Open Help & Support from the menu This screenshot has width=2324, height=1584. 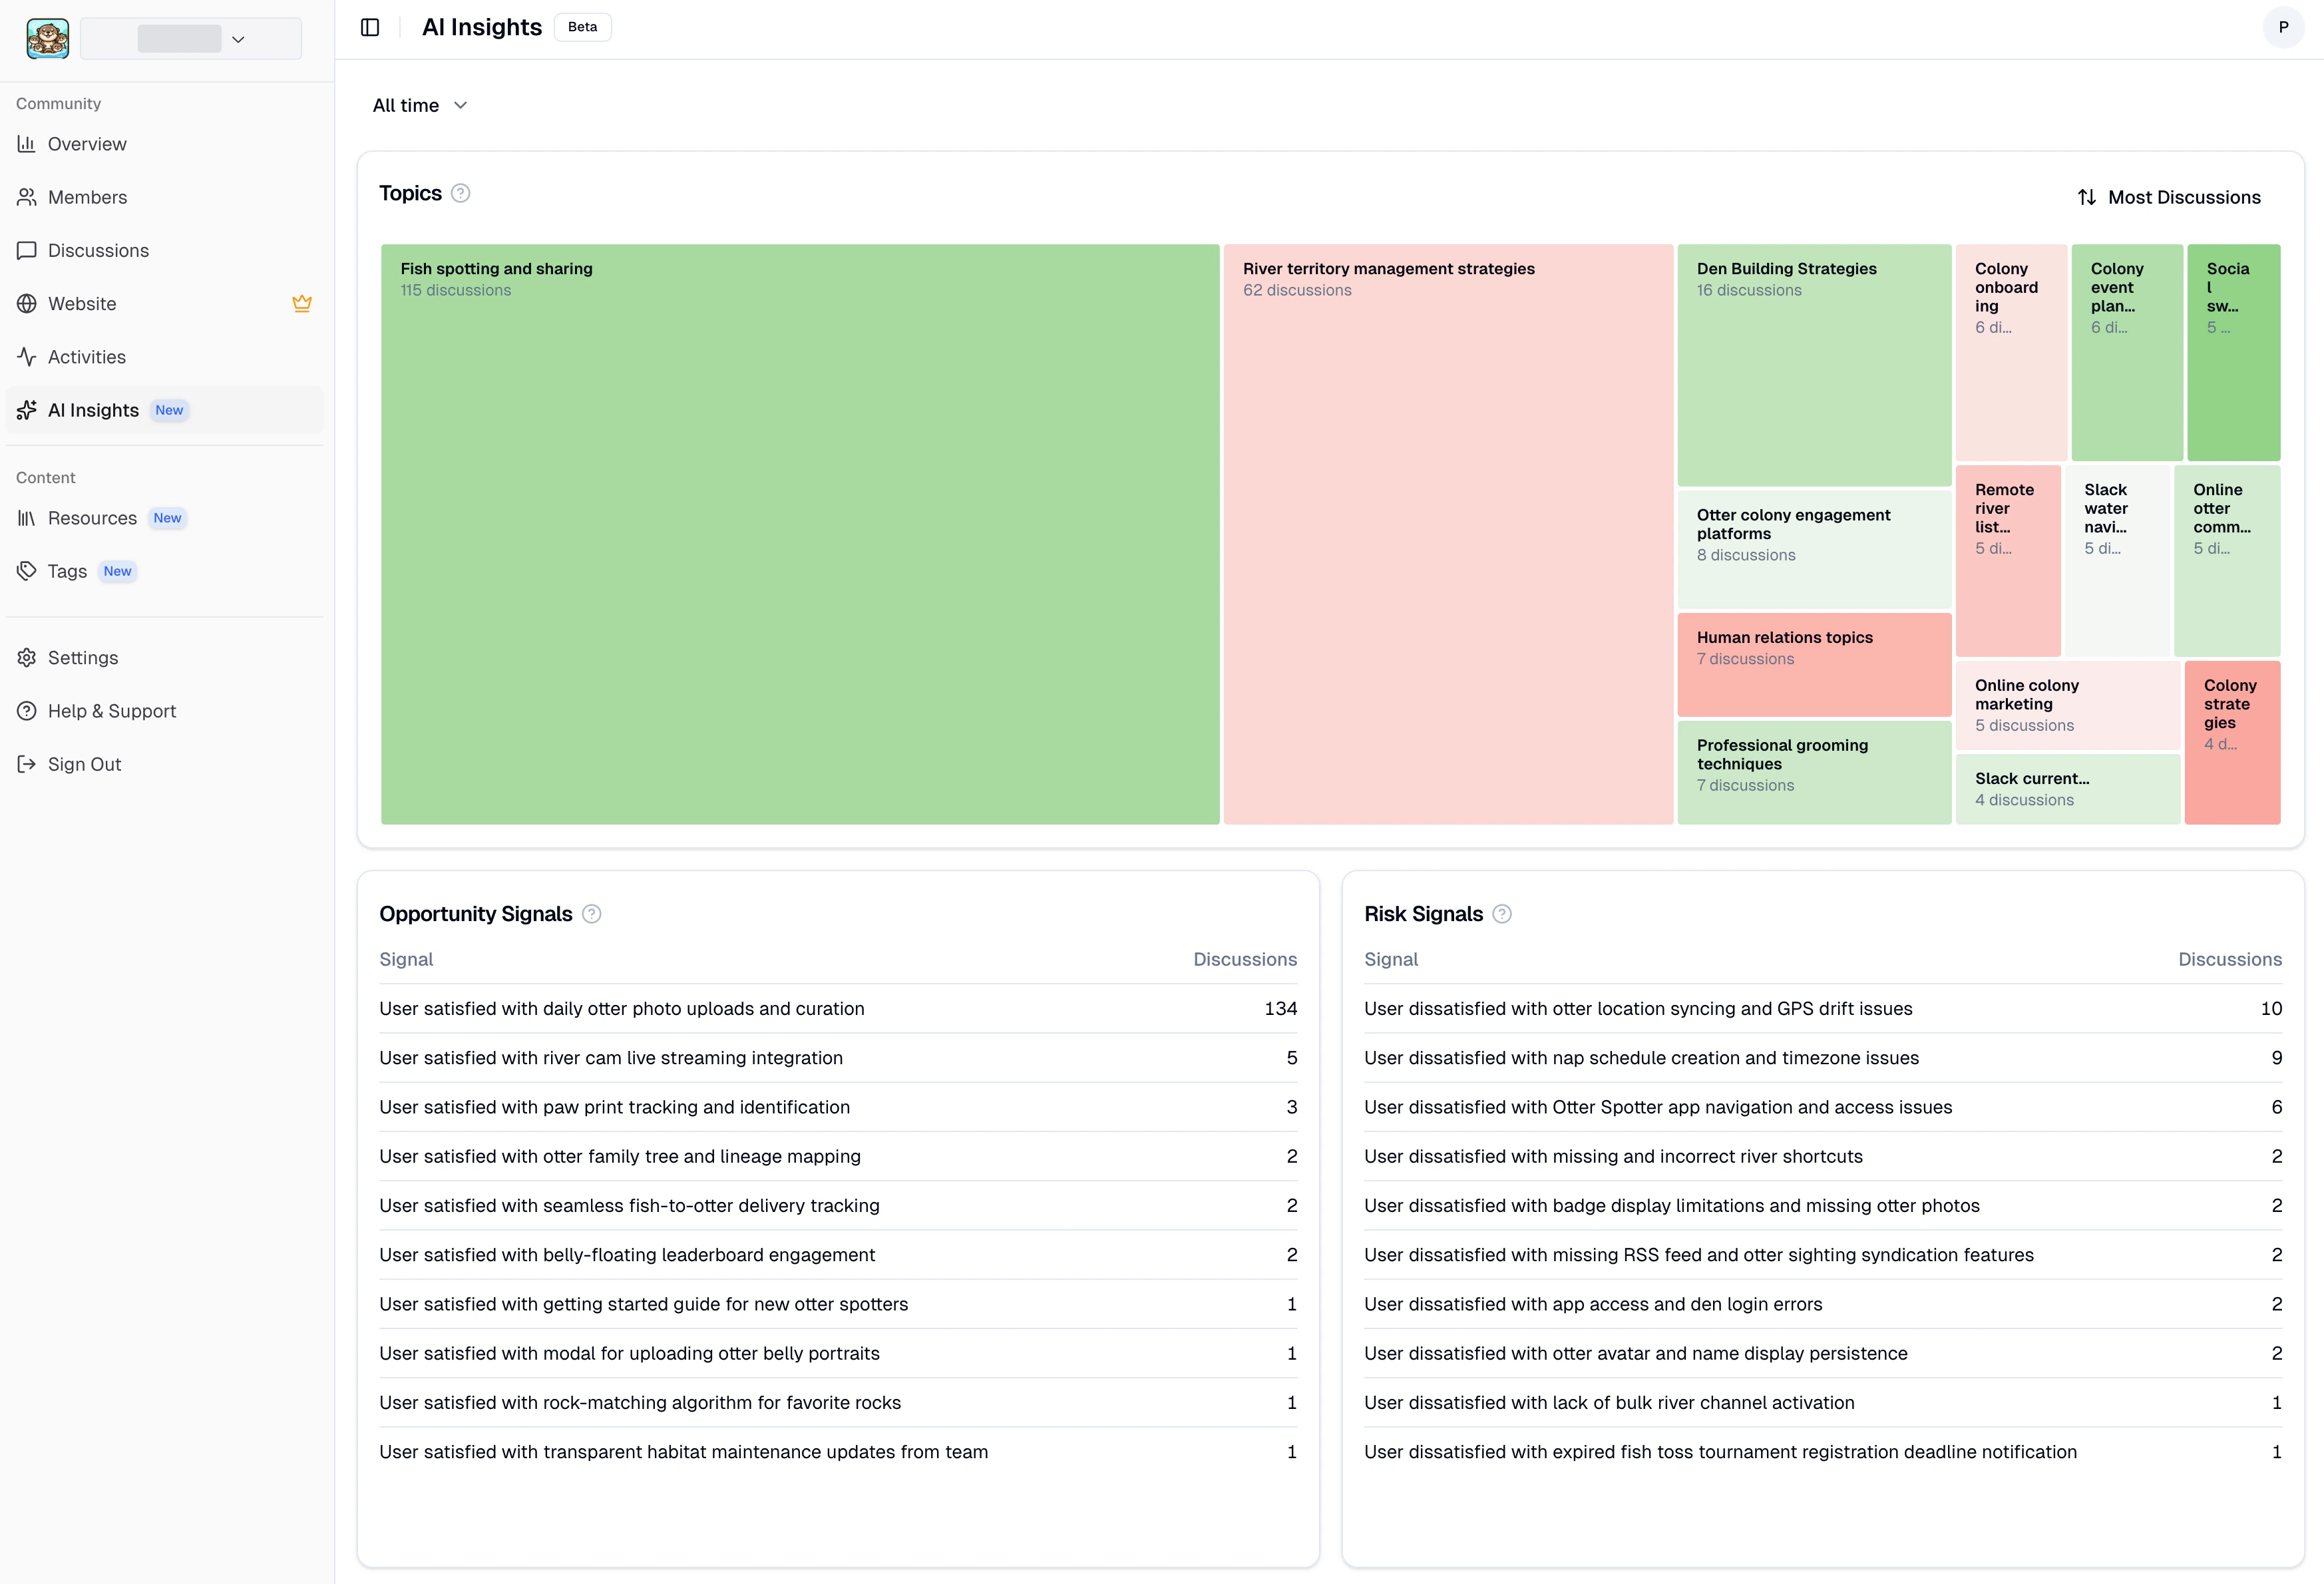[112, 710]
